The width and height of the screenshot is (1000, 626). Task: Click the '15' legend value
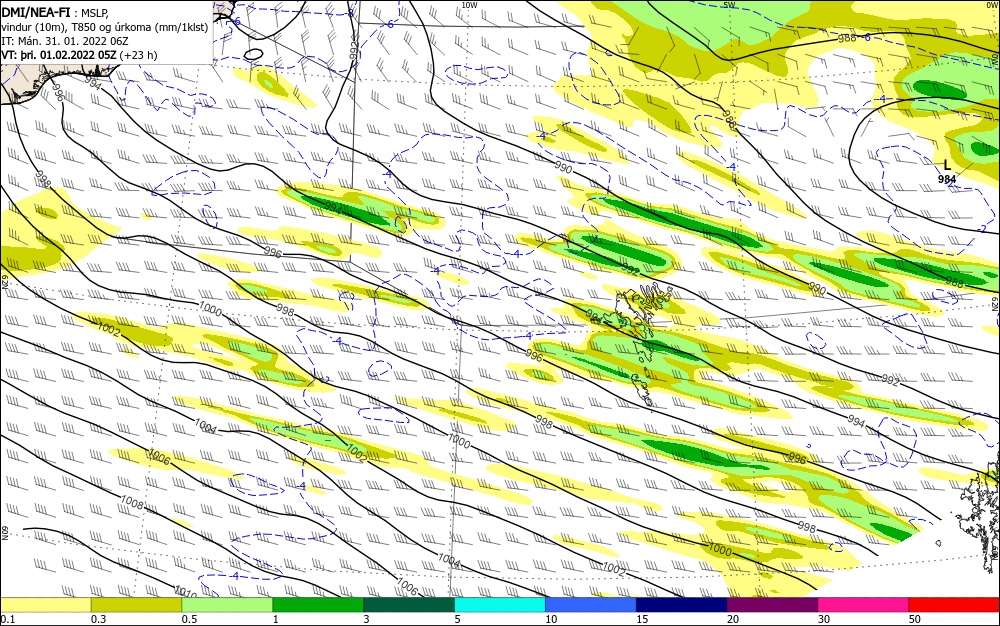point(642,619)
